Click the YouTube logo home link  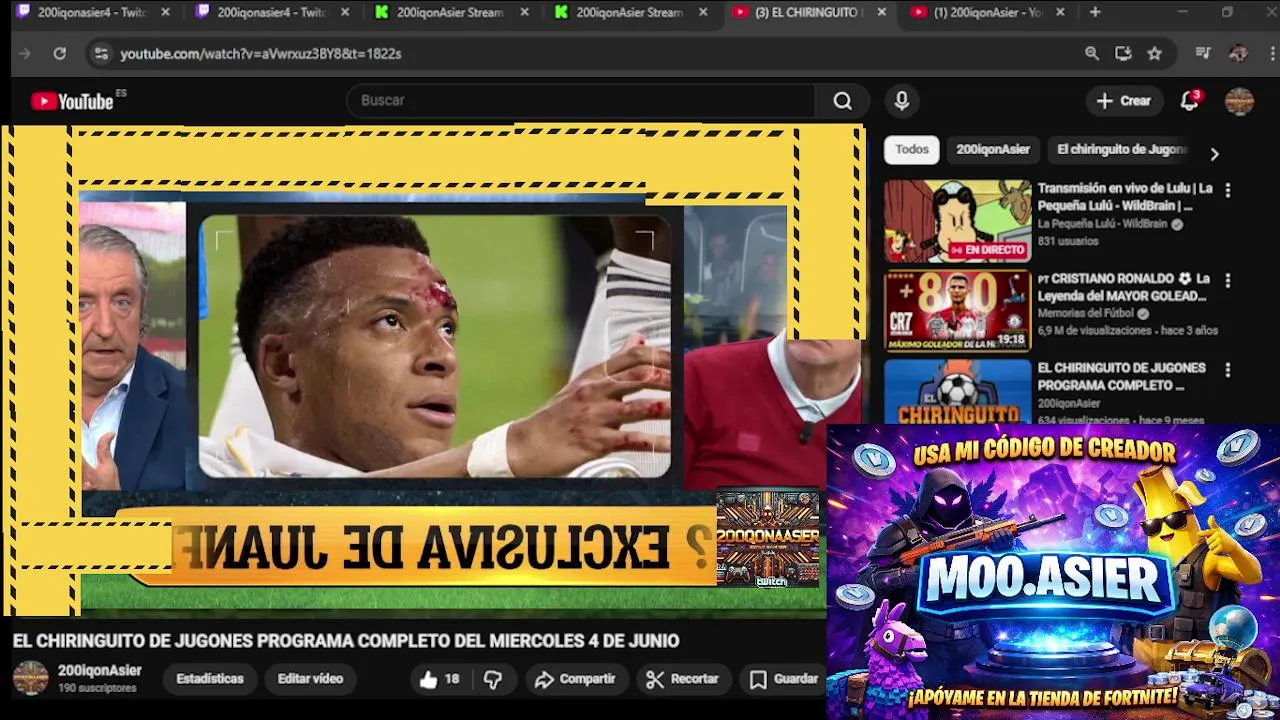click(72, 101)
